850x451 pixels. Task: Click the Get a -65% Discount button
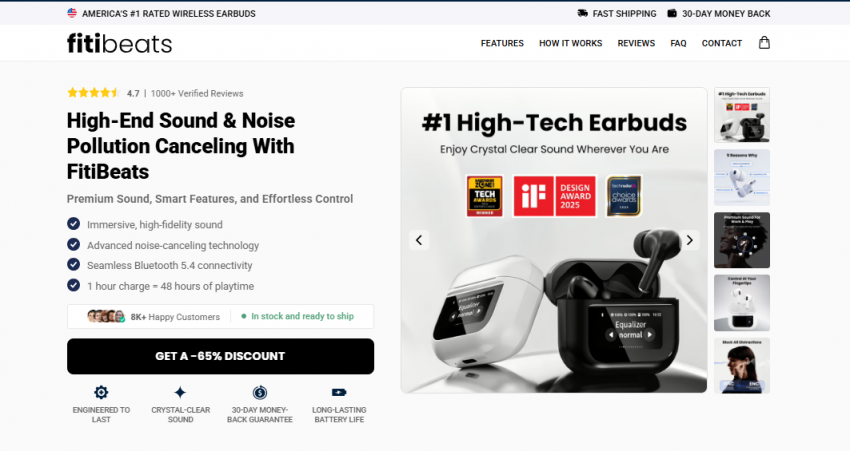[x=221, y=356]
